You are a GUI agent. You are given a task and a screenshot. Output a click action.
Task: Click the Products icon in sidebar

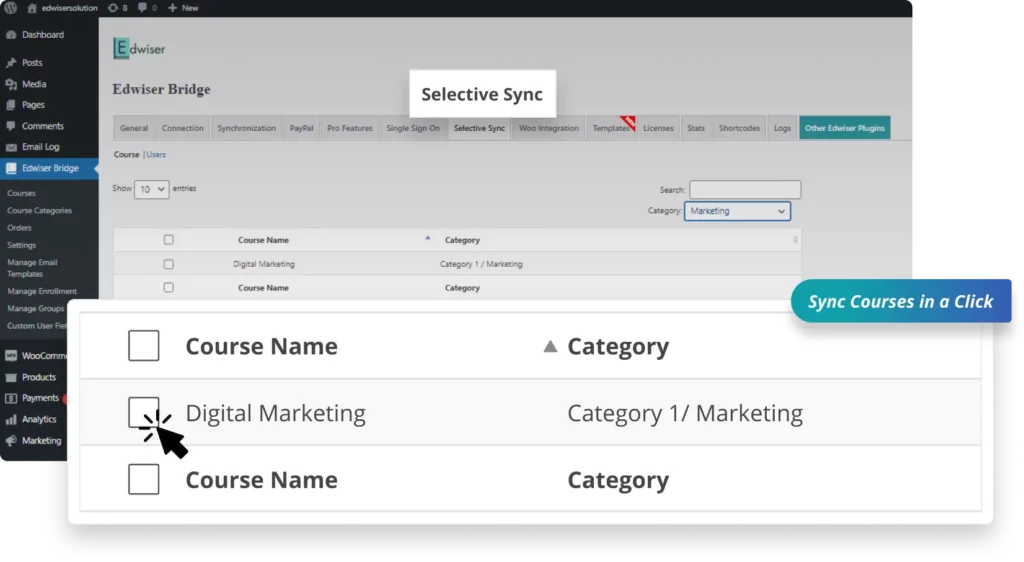pyautogui.click(x=11, y=377)
